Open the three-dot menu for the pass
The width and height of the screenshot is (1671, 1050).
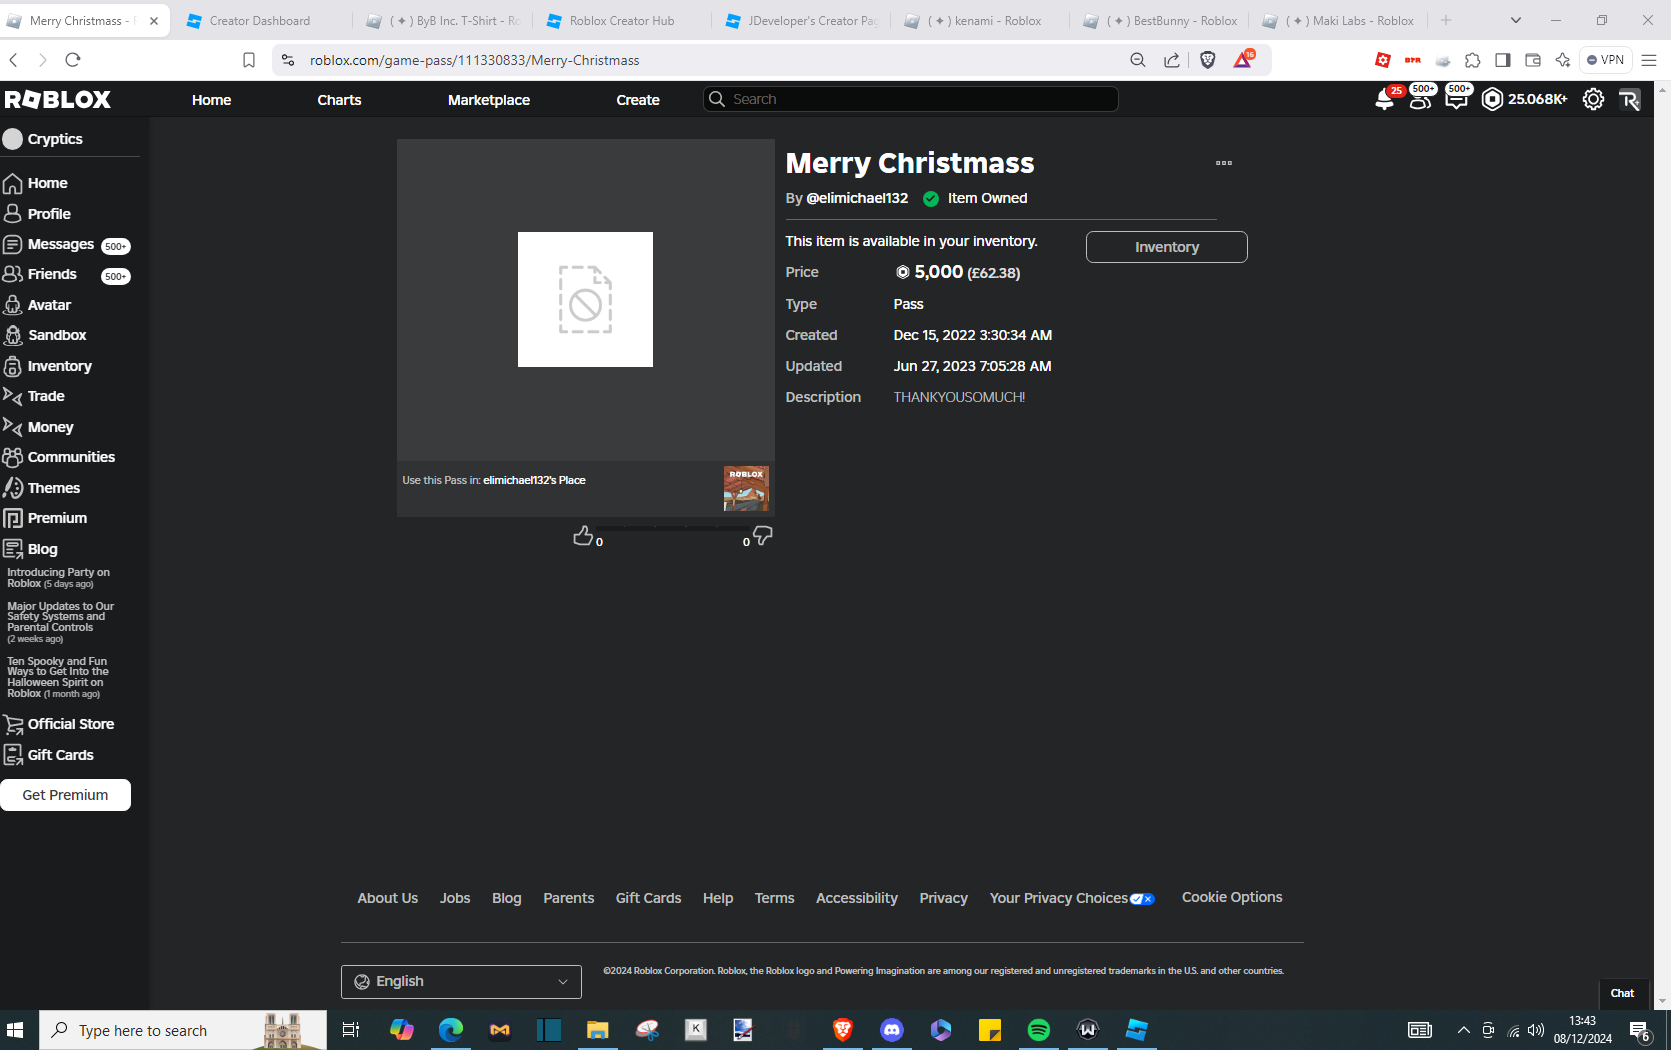pyautogui.click(x=1224, y=163)
